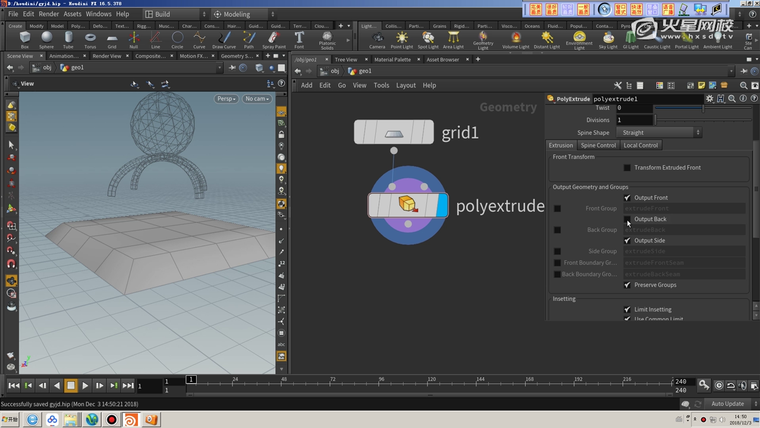Viewport: 760px width, 428px height.
Task: Pick the Draw Curve shelf tool
Action: tap(225, 40)
